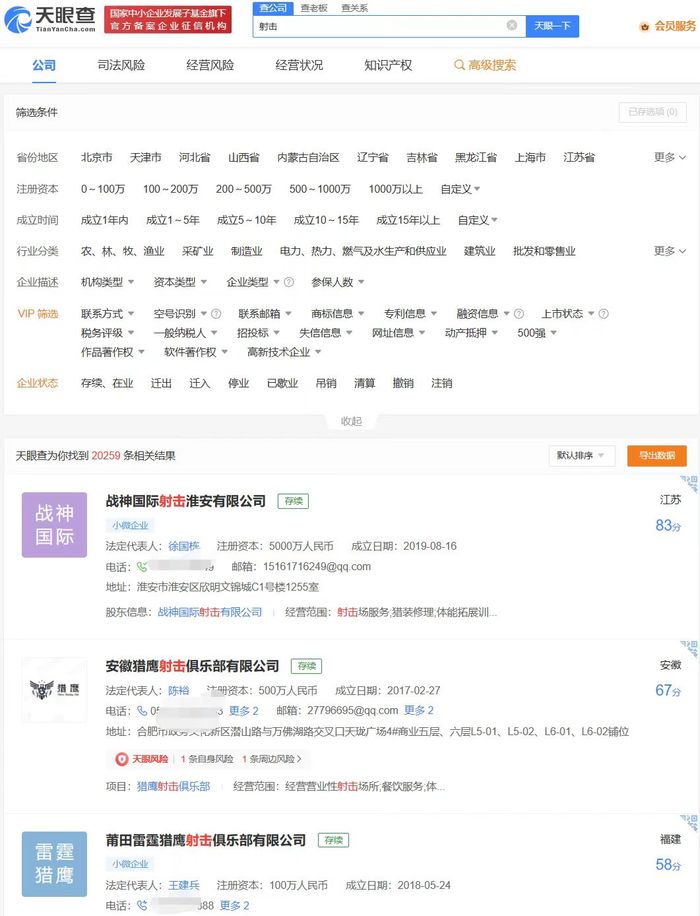Click the 天眼风险 risk icon

point(122,759)
